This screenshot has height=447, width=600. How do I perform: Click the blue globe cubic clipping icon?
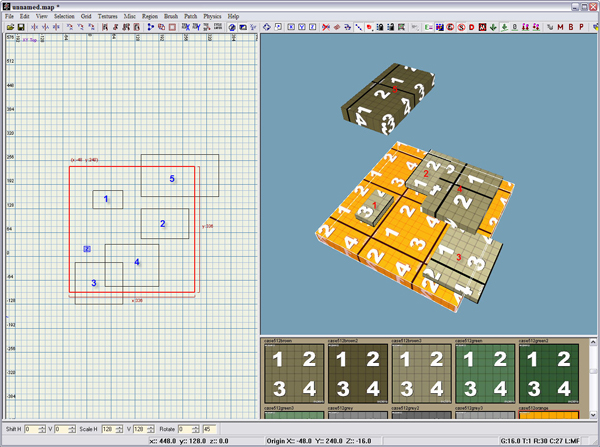pyautogui.click(x=232, y=27)
